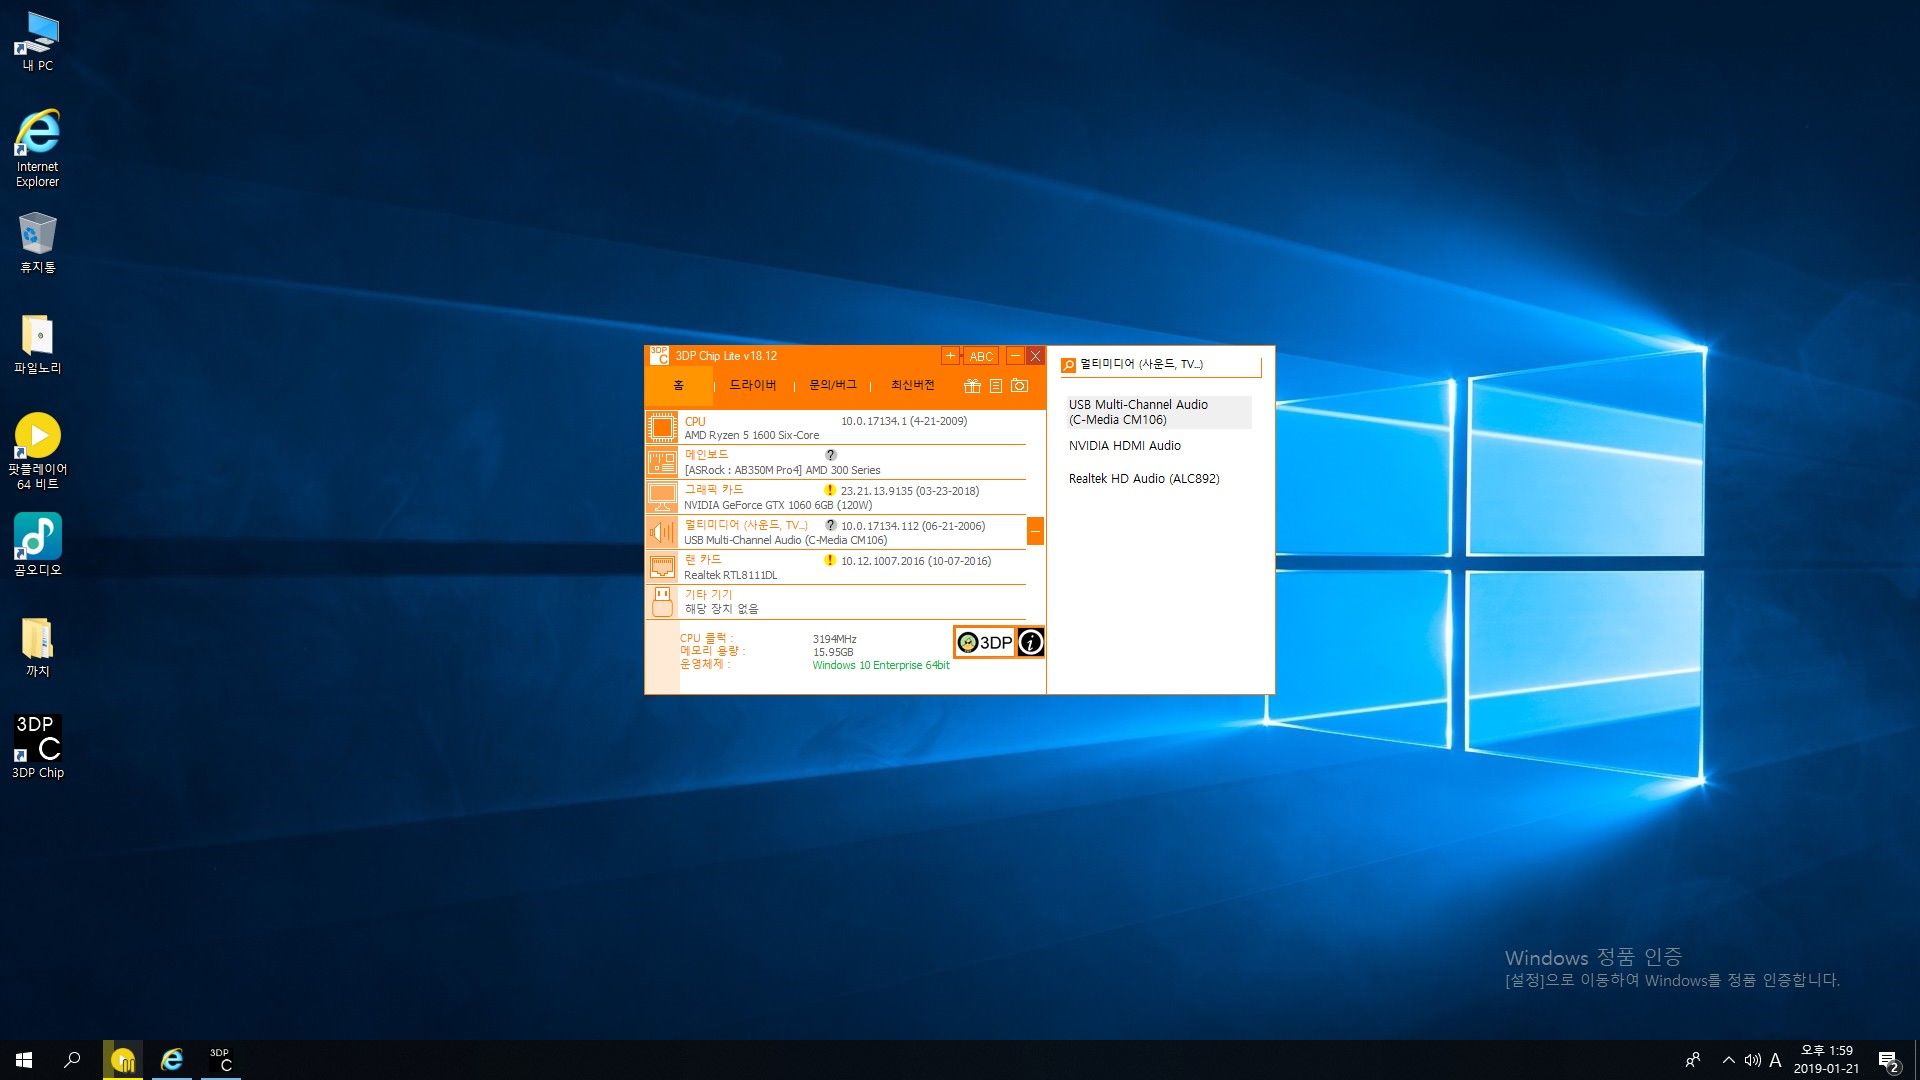
Task: Click the black info (i) icon
Action: [1031, 642]
